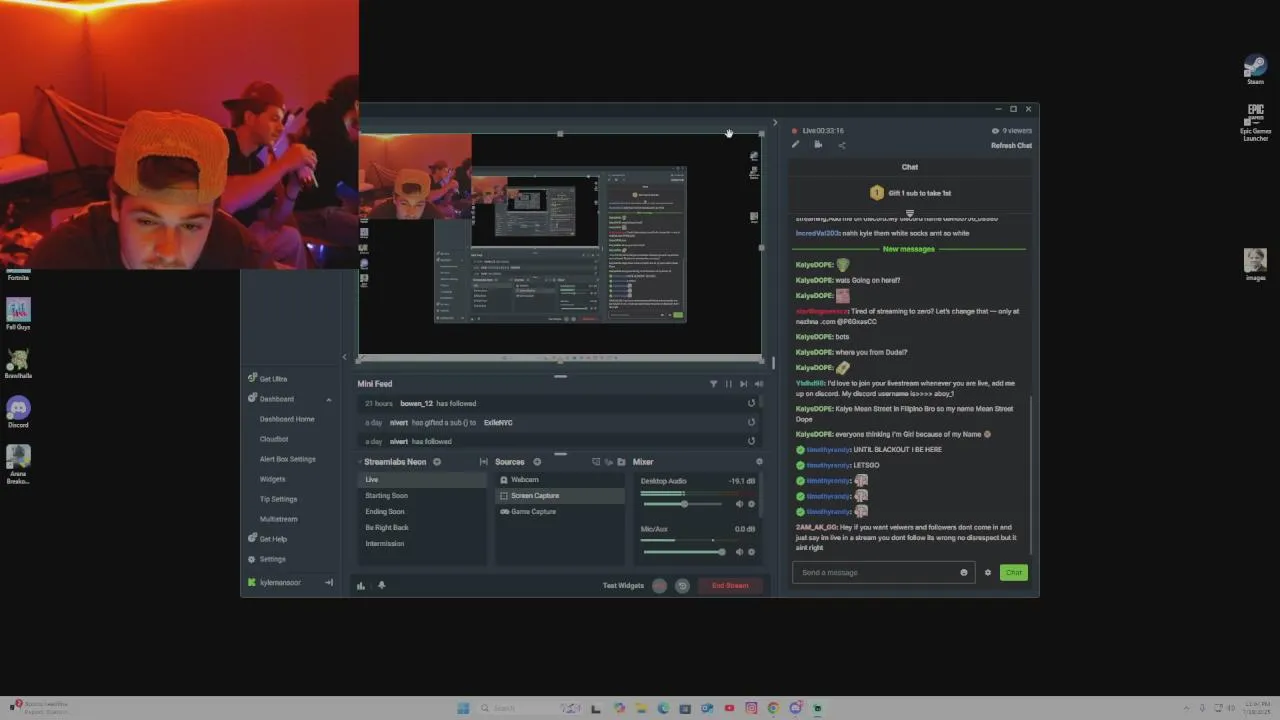
Task: Click the Test Widgets button
Action: click(x=623, y=585)
